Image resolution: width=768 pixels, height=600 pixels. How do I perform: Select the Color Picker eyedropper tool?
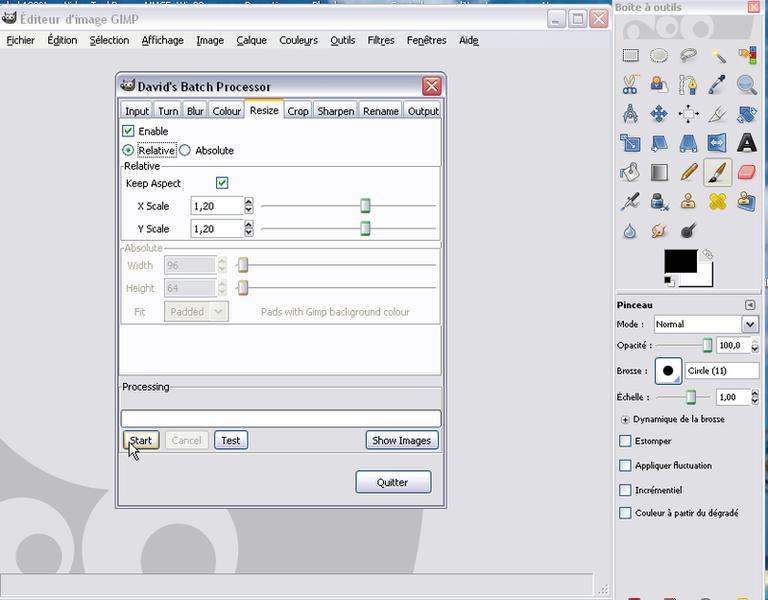[718, 85]
